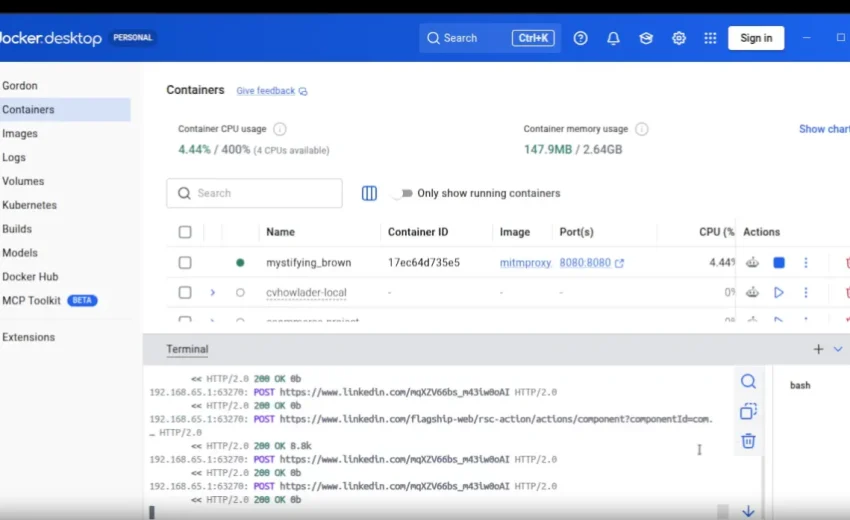Open the 8080:8080 port link
This screenshot has width=850, height=520.
click(591, 262)
